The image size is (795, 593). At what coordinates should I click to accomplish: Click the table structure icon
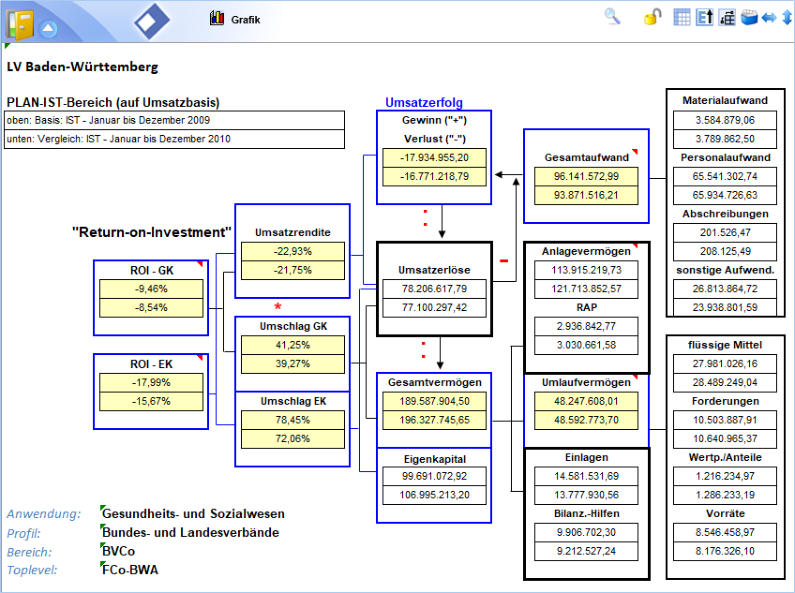726,18
